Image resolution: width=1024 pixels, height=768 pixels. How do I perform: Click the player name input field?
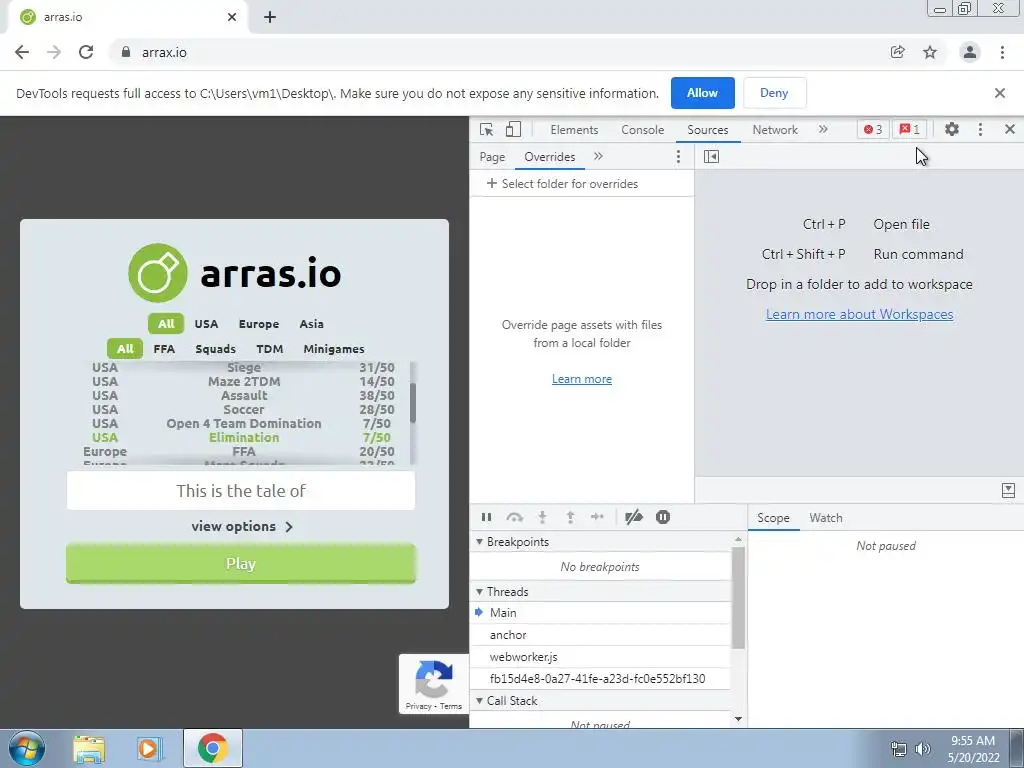(241, 491)
